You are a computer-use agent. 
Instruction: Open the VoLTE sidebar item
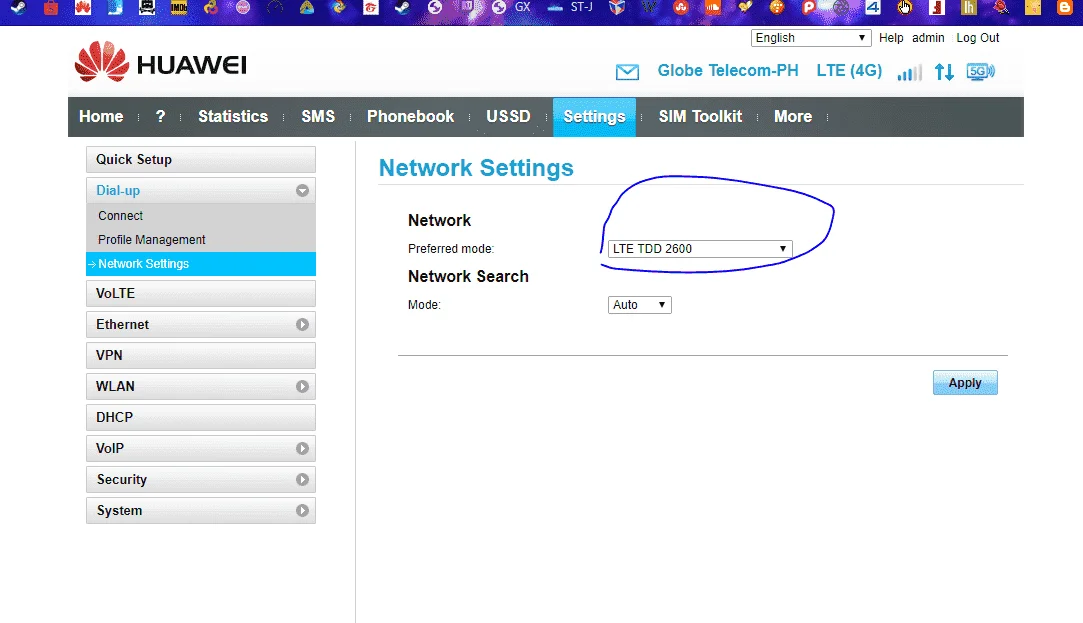(201, 294)
